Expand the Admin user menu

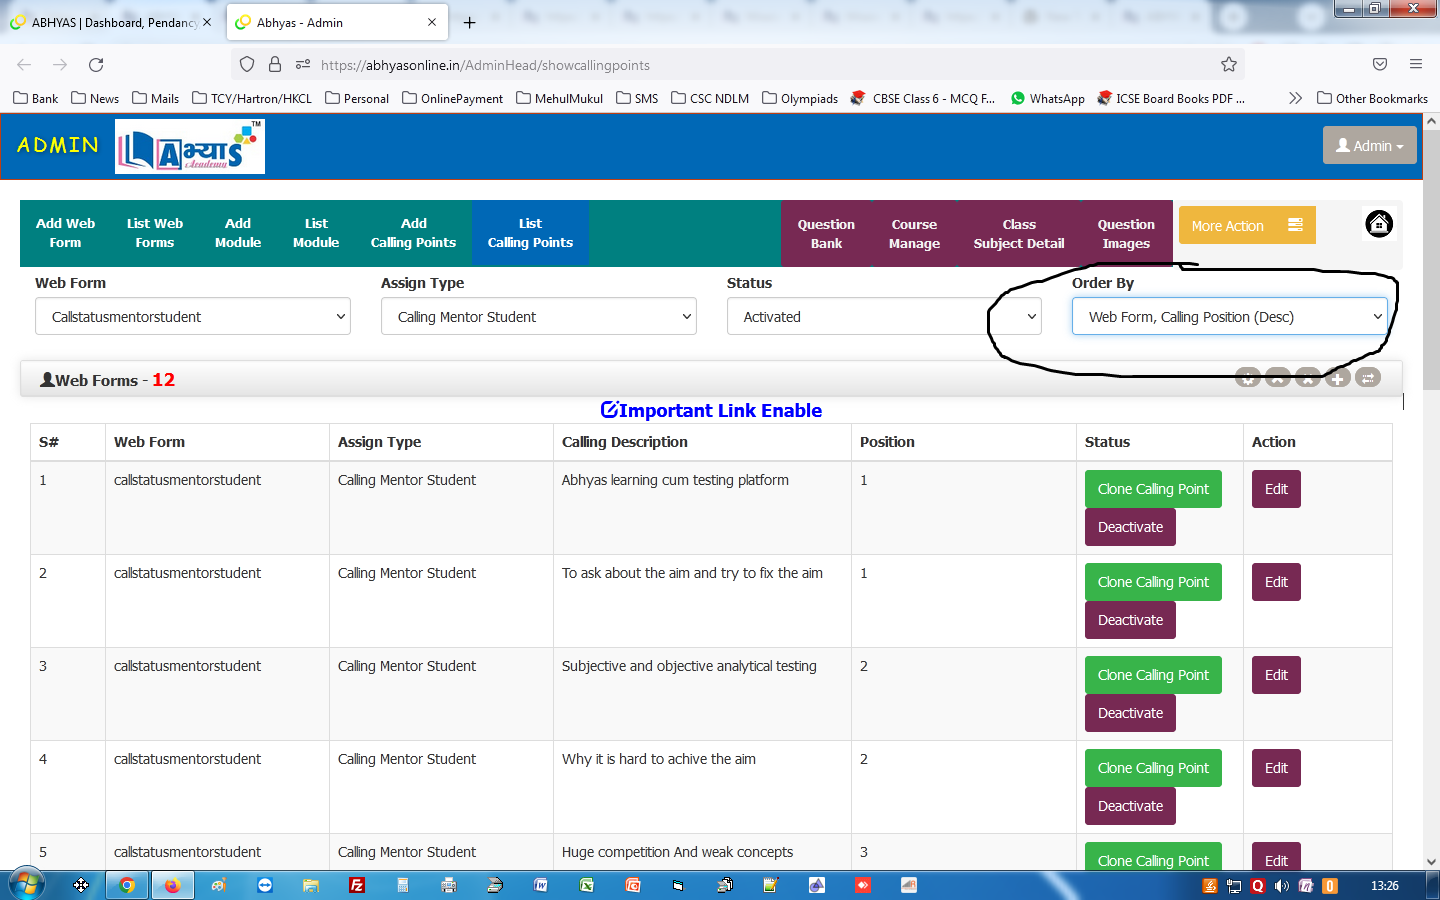1369,146
